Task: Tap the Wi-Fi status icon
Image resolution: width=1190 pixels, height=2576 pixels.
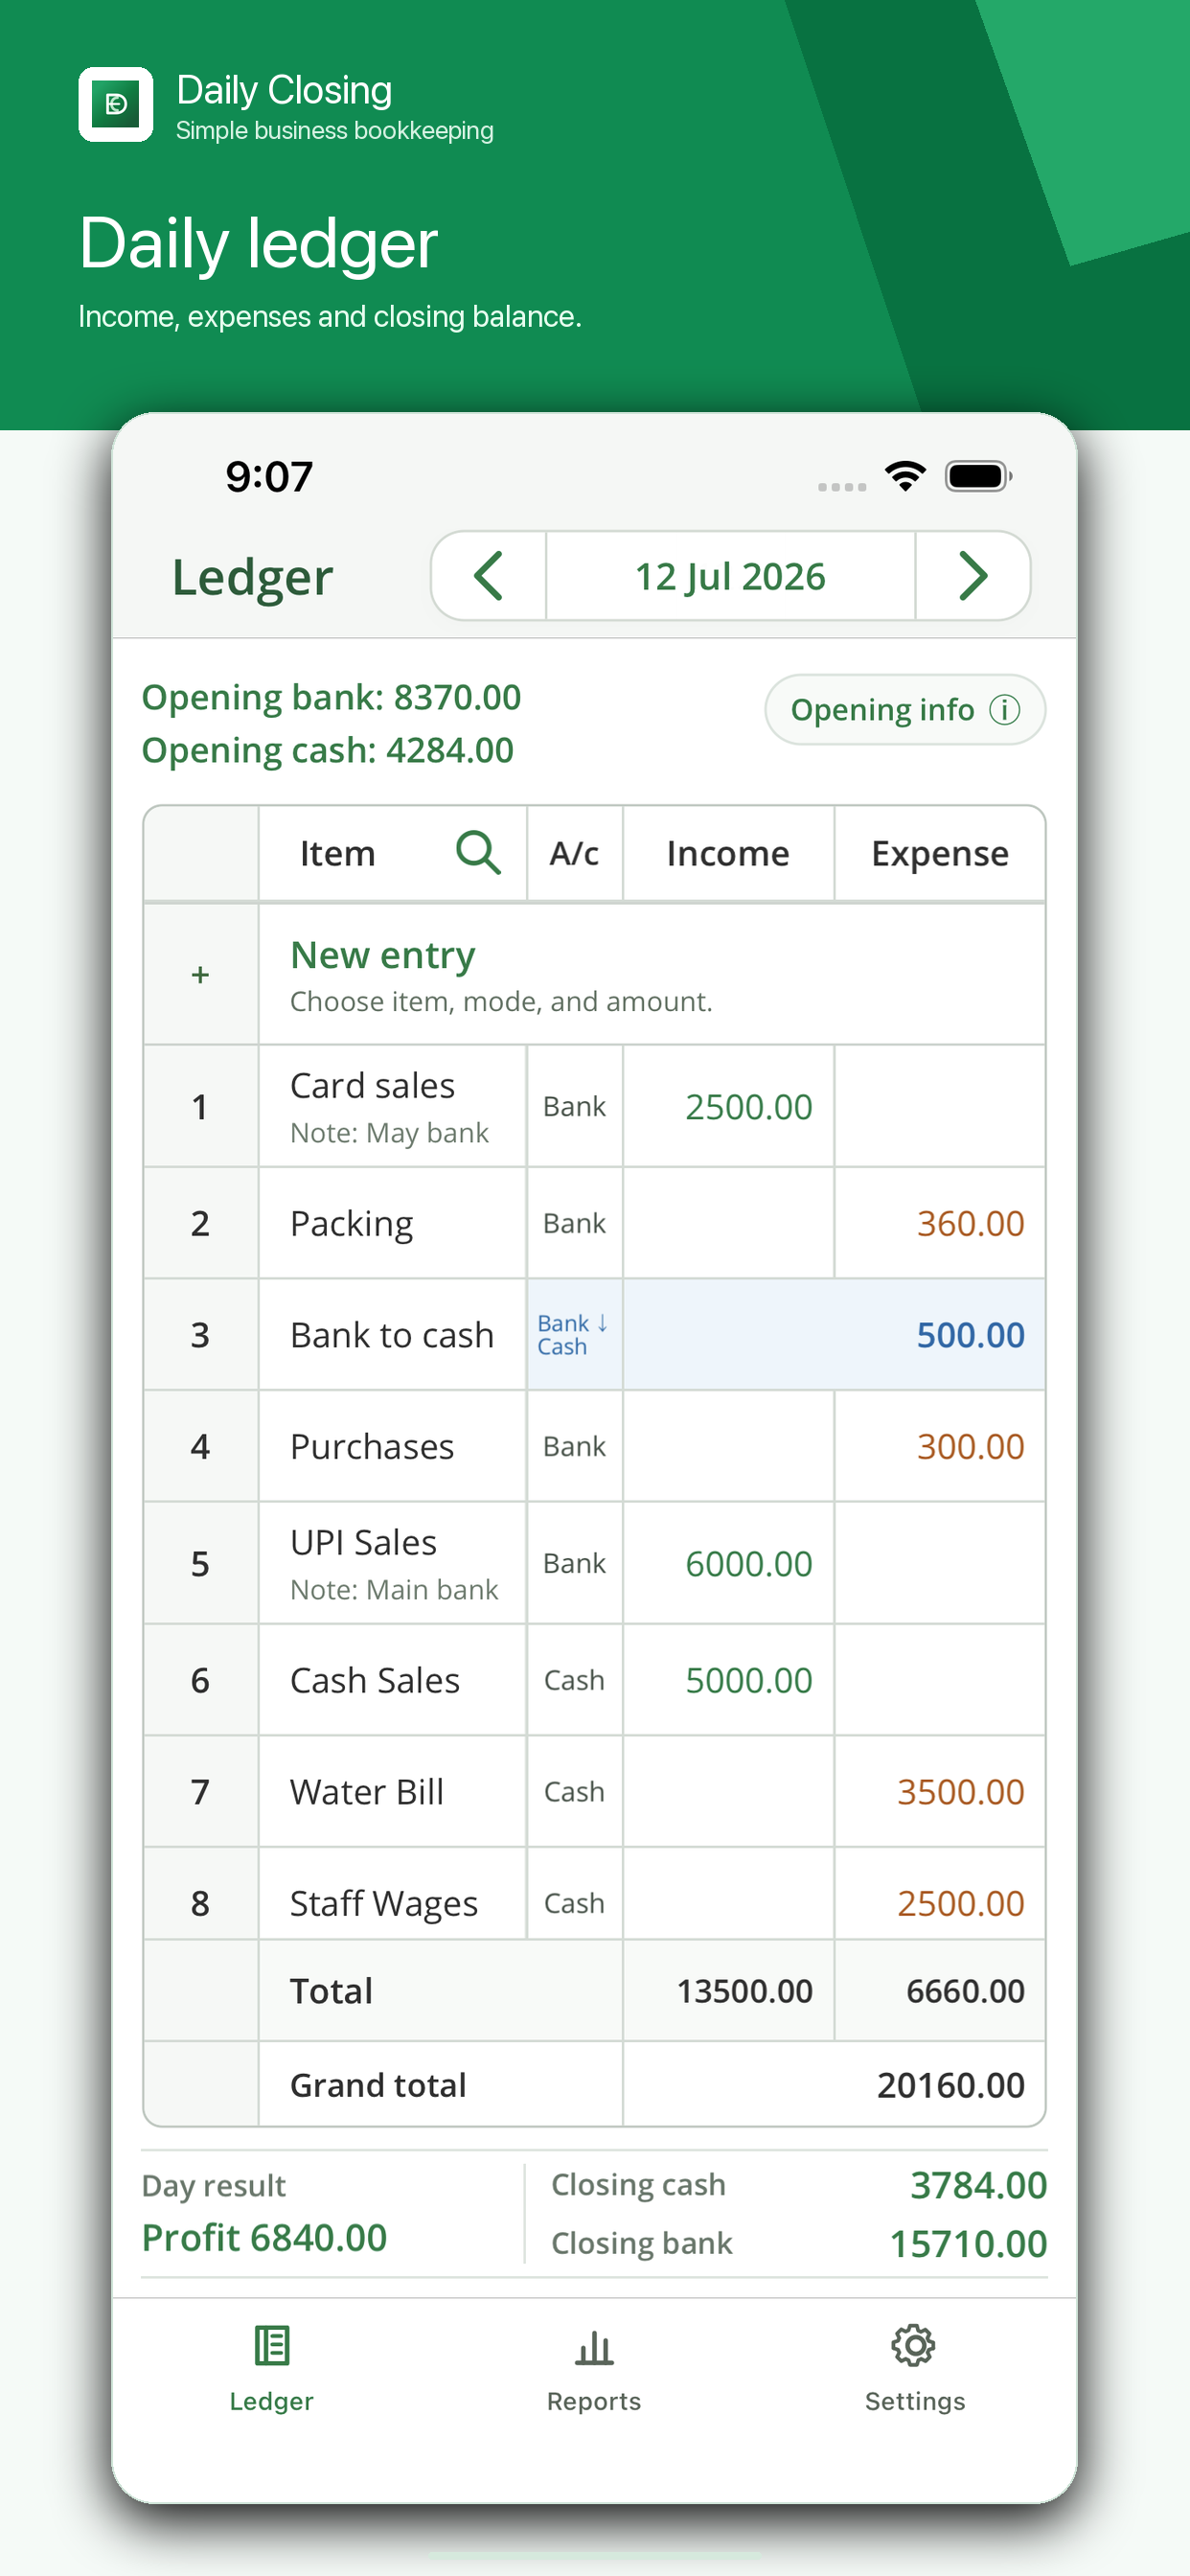Action: click(x=905, y=476)
